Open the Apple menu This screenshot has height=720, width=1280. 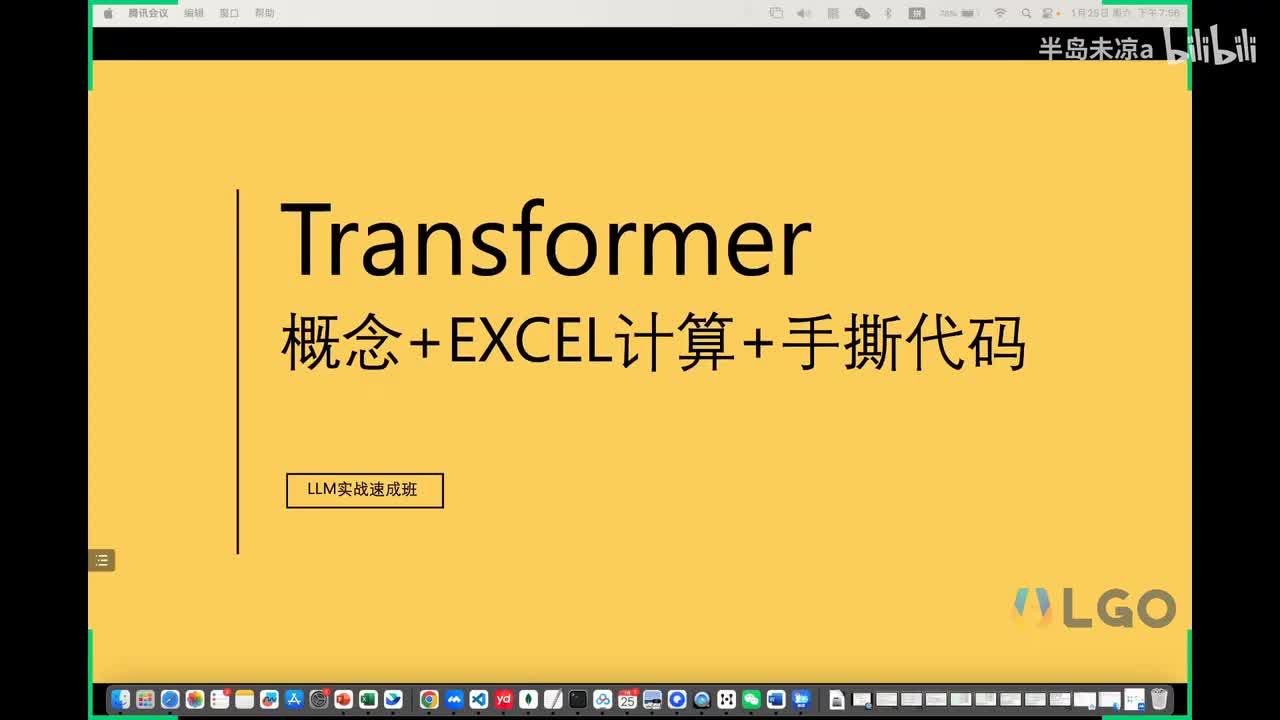tap(108, 13)
